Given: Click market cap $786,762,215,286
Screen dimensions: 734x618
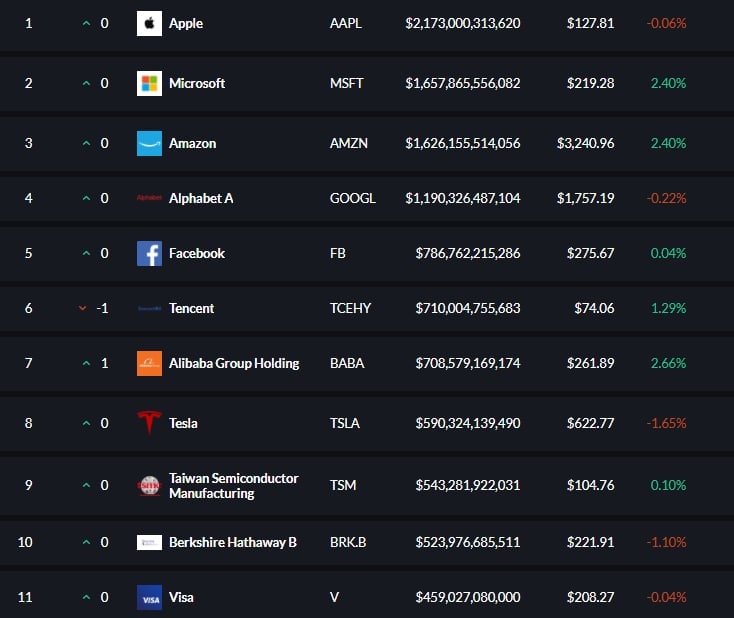Looking at the screenshot, I should tap(468, 253).
